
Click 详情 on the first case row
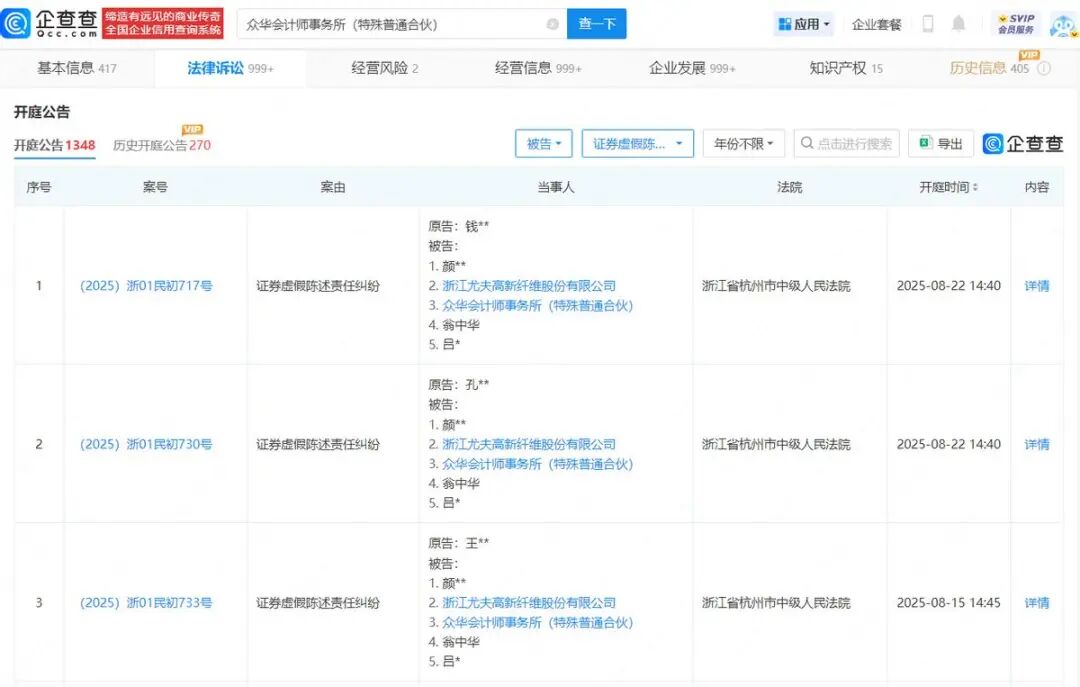coord(1036,285)
